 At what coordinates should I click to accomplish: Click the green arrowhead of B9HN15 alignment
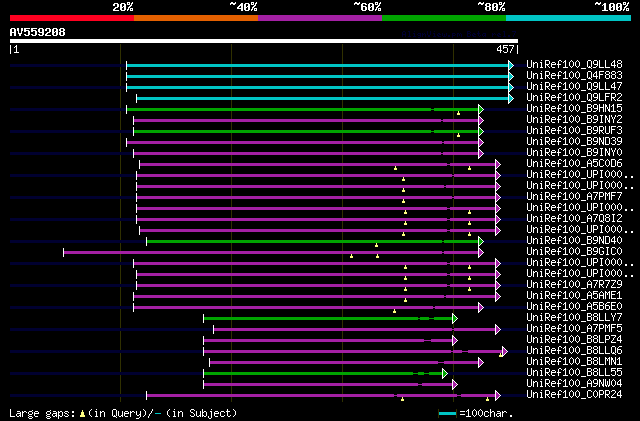tap(481, 109)
